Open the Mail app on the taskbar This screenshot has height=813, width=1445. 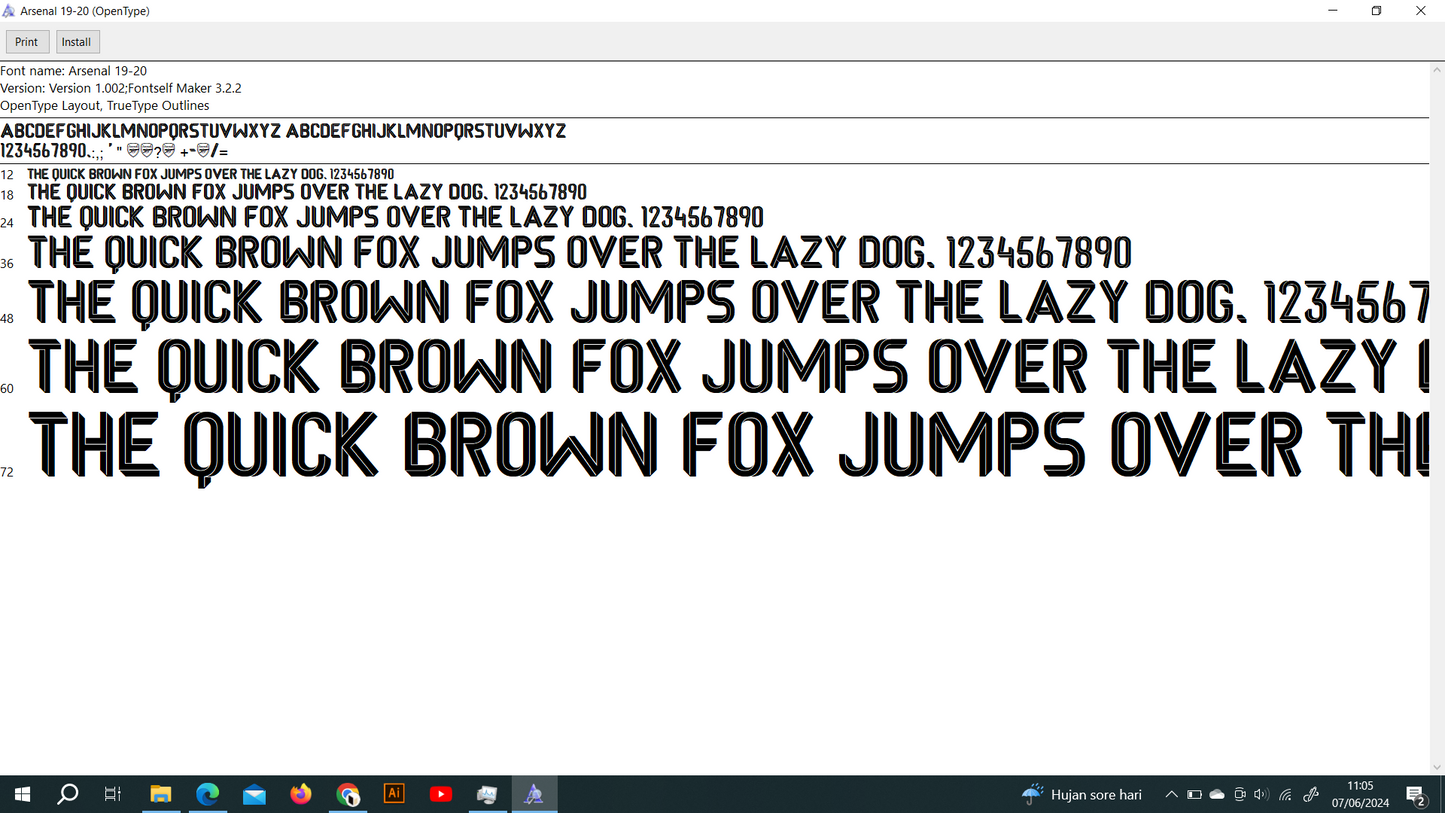click(254, 794)
